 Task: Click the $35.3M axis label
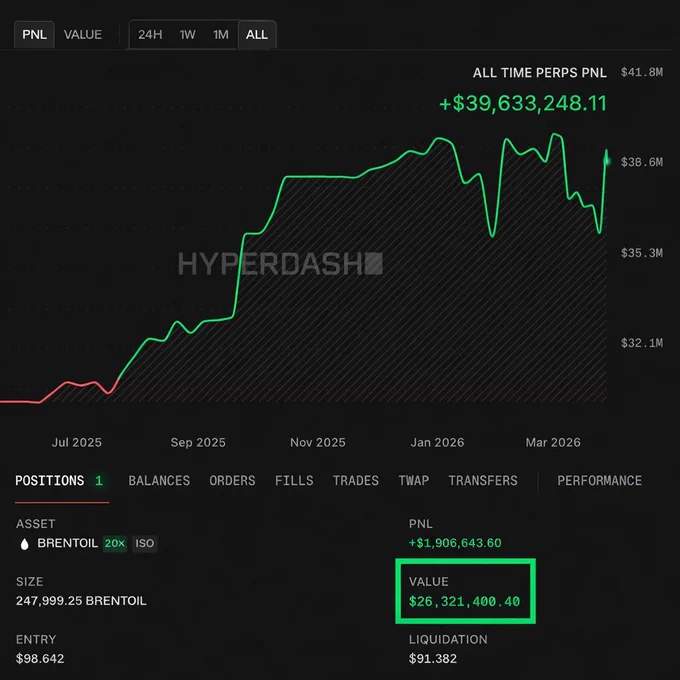pyautogui.click(x=641, y=253)
